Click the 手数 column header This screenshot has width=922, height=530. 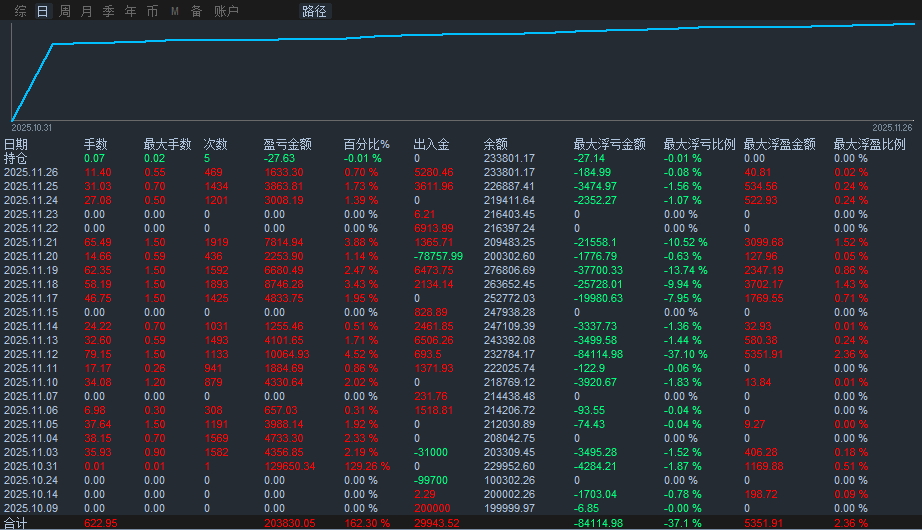[x=96, y=144]
